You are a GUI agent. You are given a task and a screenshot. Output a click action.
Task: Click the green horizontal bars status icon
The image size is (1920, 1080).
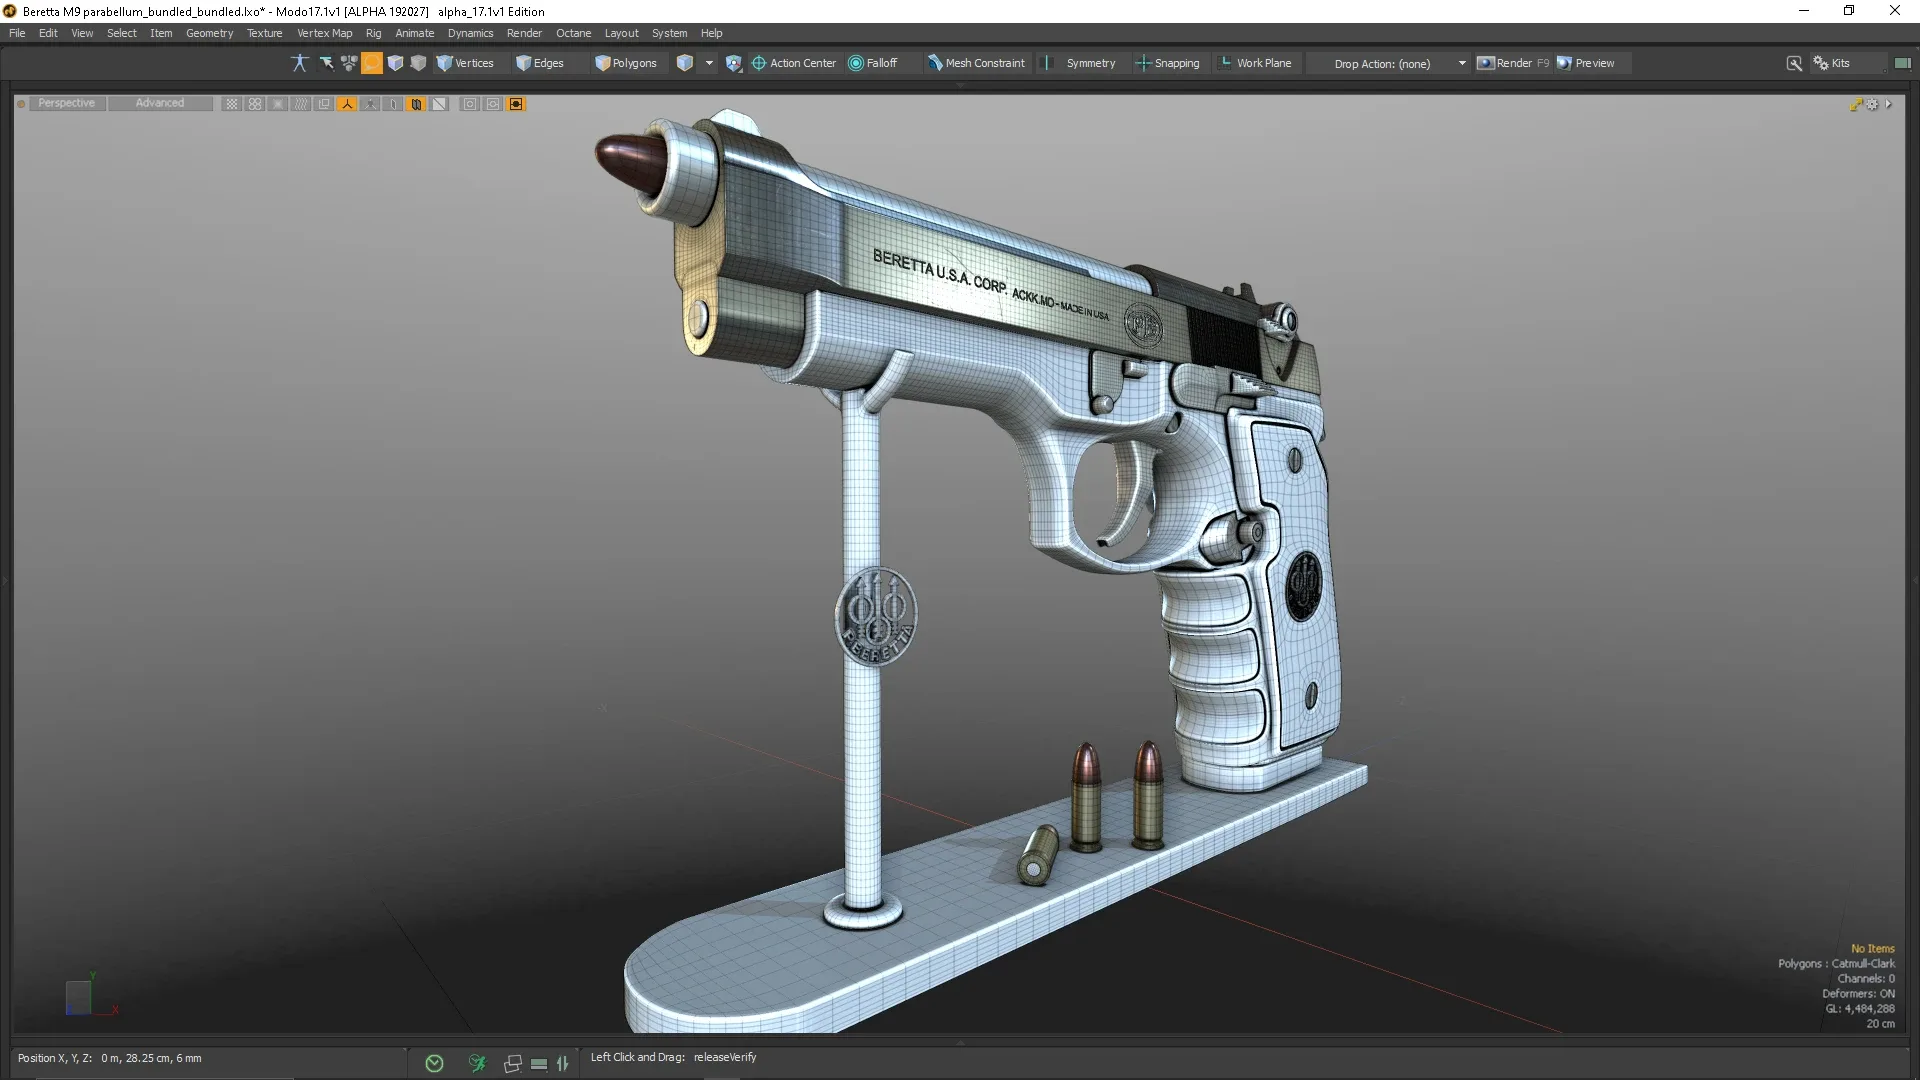pyautogui.click(x=539, y=1064)
